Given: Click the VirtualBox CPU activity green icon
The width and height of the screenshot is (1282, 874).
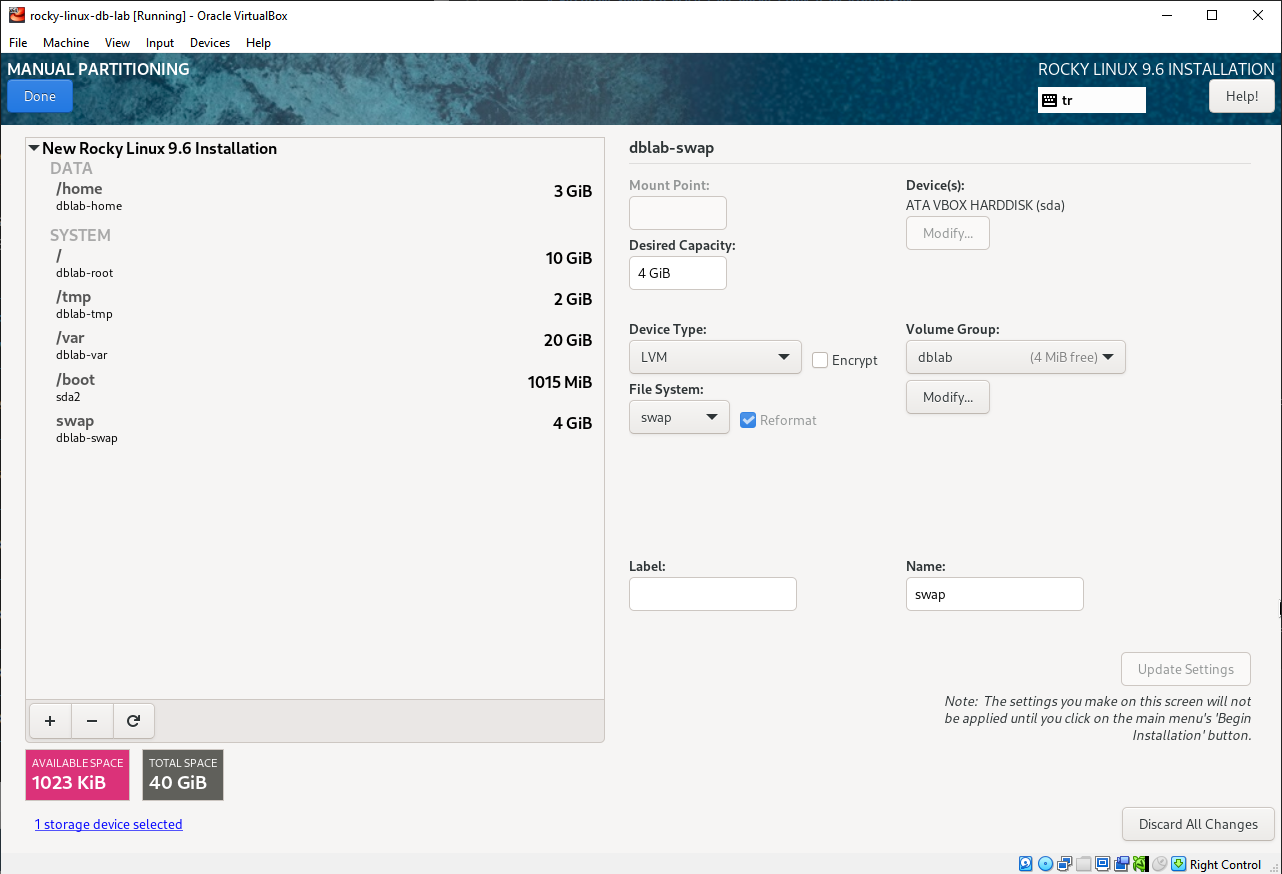Looking at the screenshot, I should click(1140, 864).
